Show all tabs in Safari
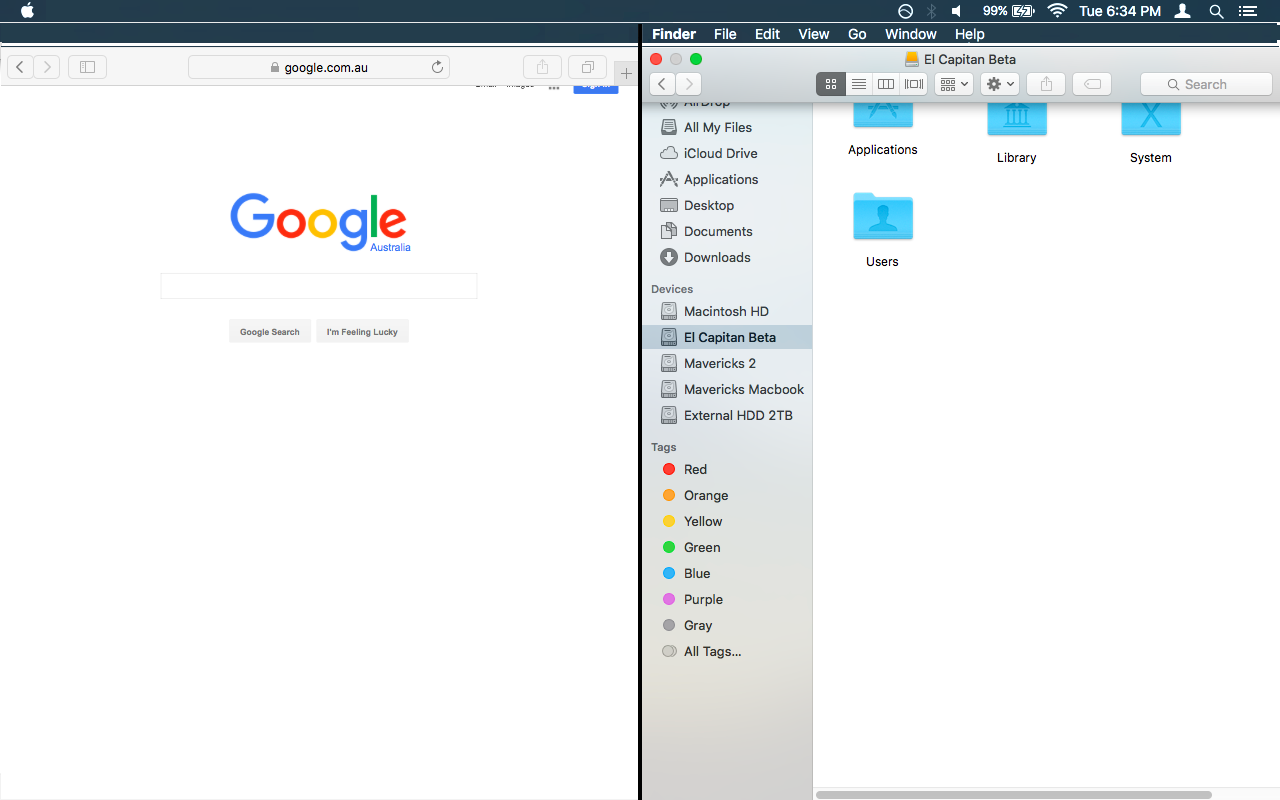 587,67
